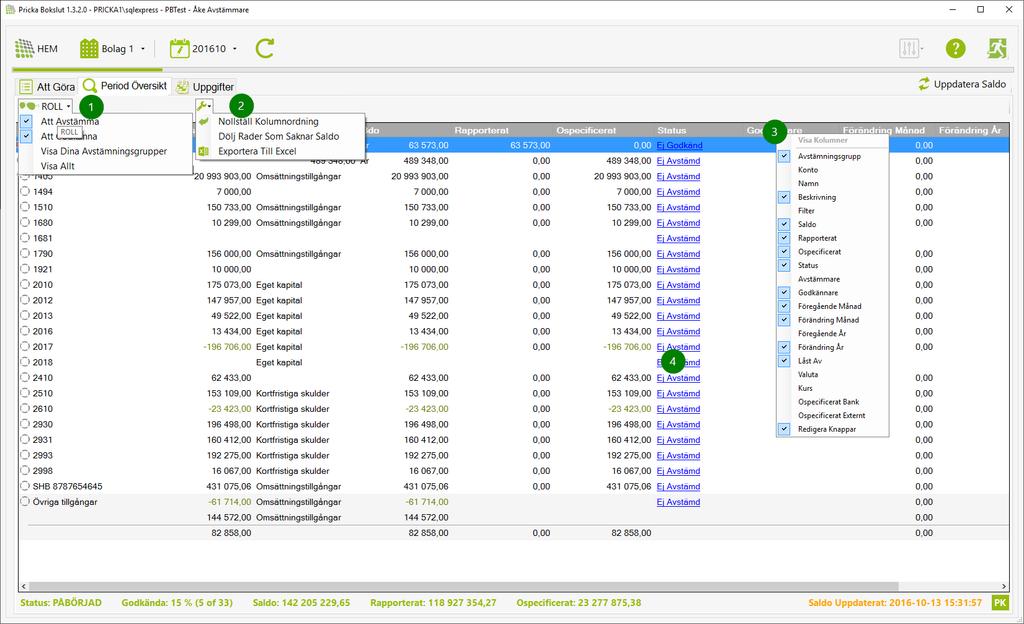The width and height of the screenshot is (1024, 624).
Task: Enable the Valuta column
Action: point(808,375)
